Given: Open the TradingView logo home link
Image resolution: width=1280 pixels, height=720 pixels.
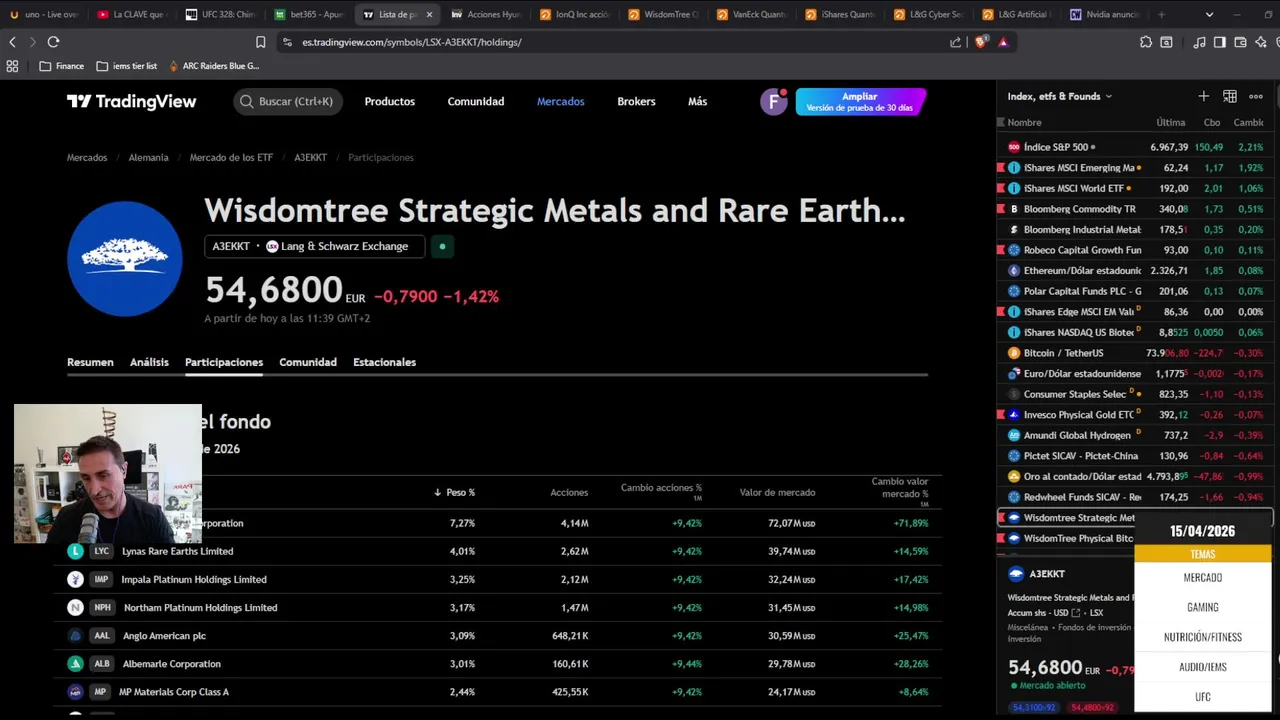Looking at the screenshot, I should click(132, 102).
